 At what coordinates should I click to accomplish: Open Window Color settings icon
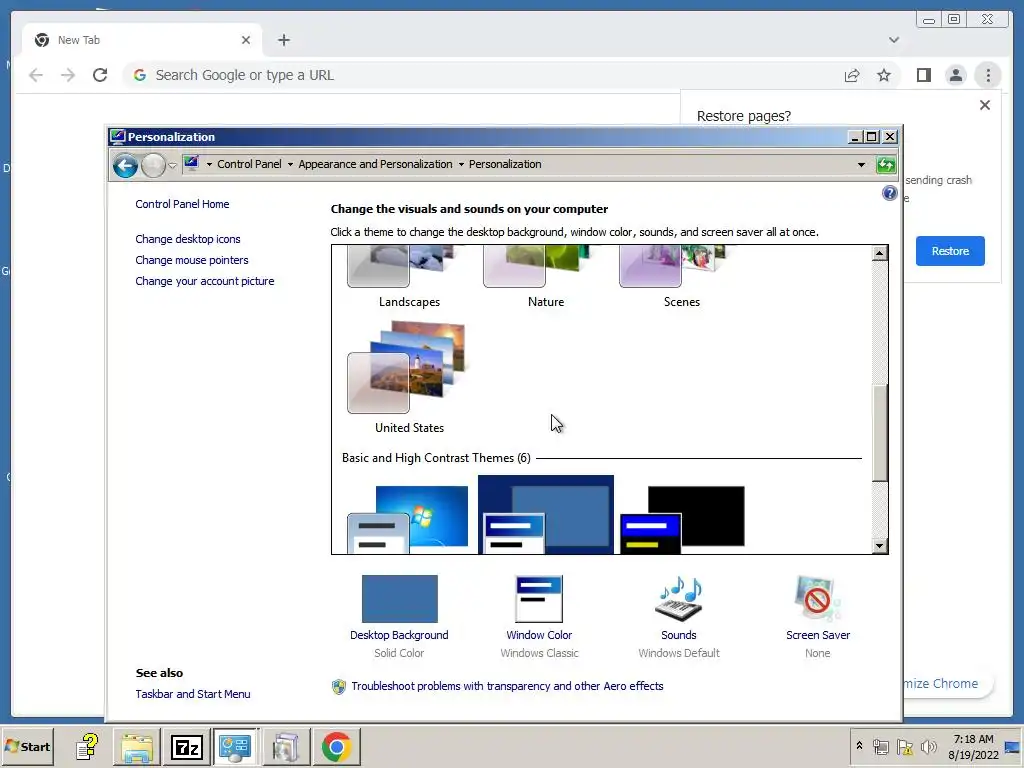pyautogui.click(x=539, y=599)
